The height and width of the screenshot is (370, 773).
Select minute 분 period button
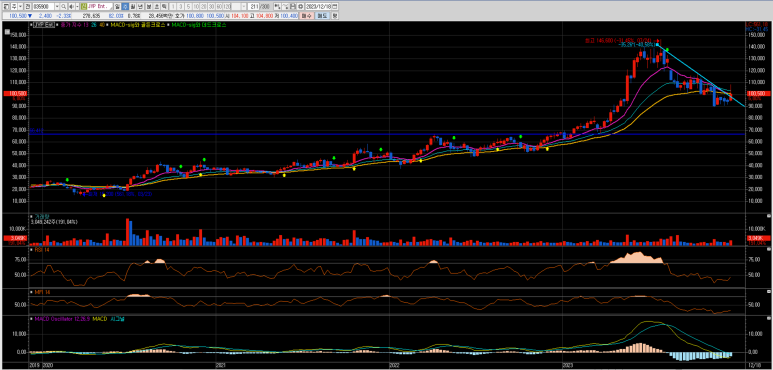149,6
